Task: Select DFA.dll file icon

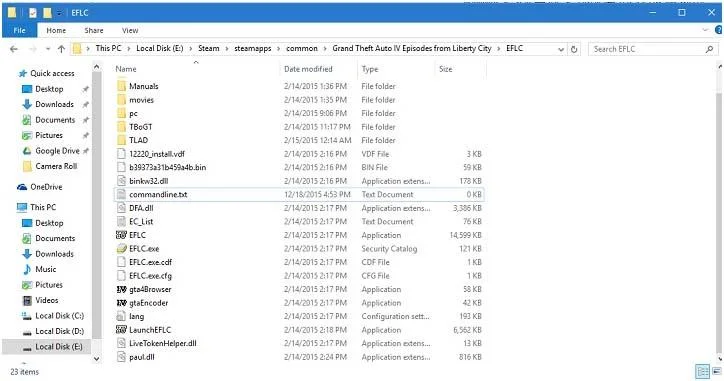Action: coord(121,208)
